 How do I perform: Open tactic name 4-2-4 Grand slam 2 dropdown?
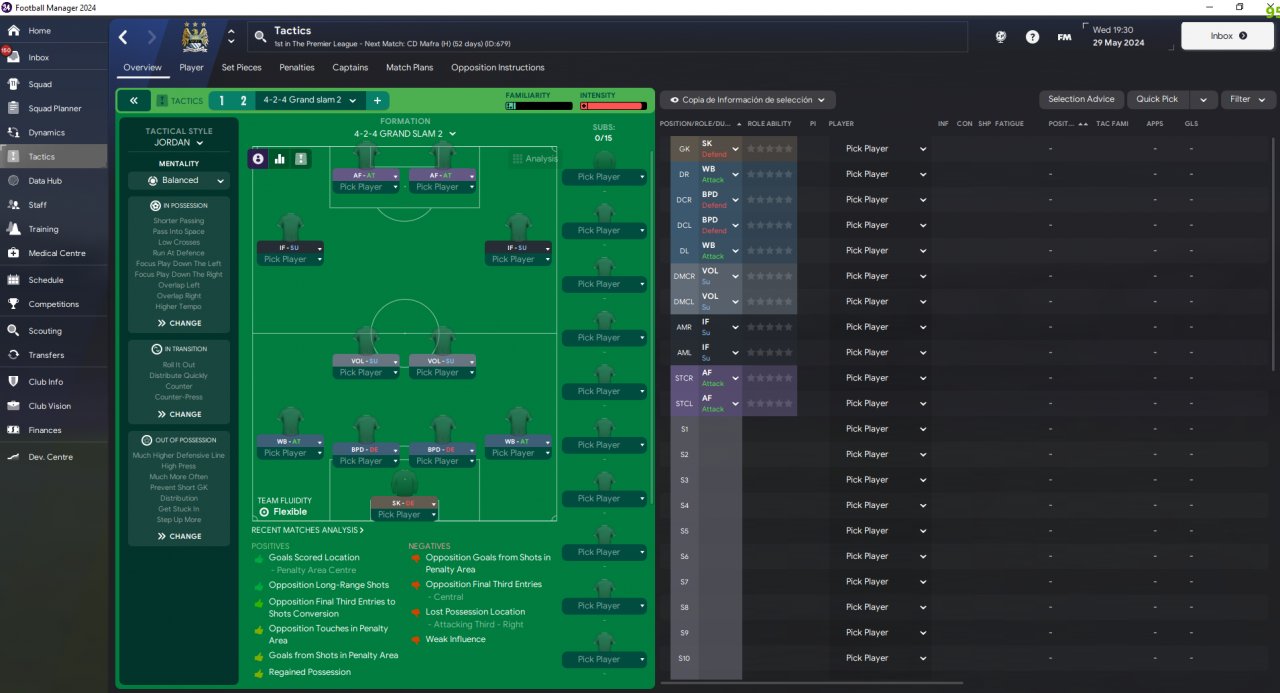tap(308, 101)
